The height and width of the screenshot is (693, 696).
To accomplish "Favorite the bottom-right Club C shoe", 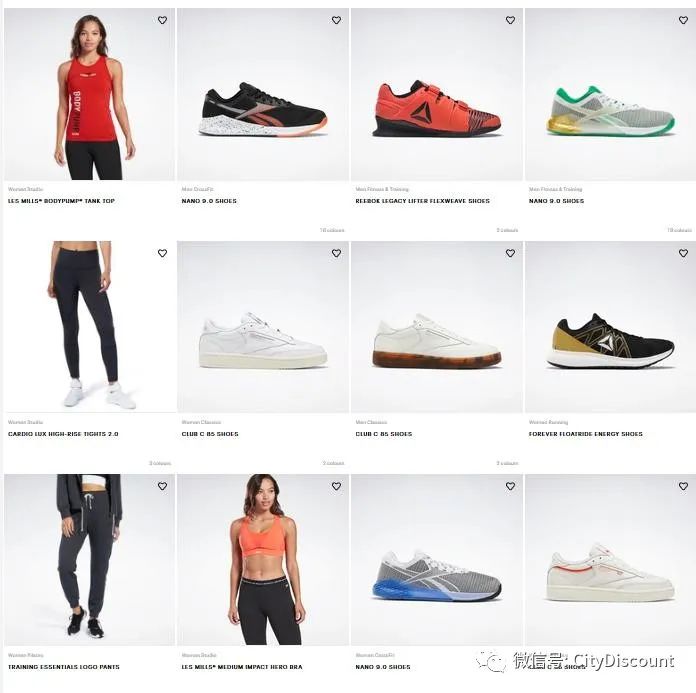I will click(x=684, y=486).
